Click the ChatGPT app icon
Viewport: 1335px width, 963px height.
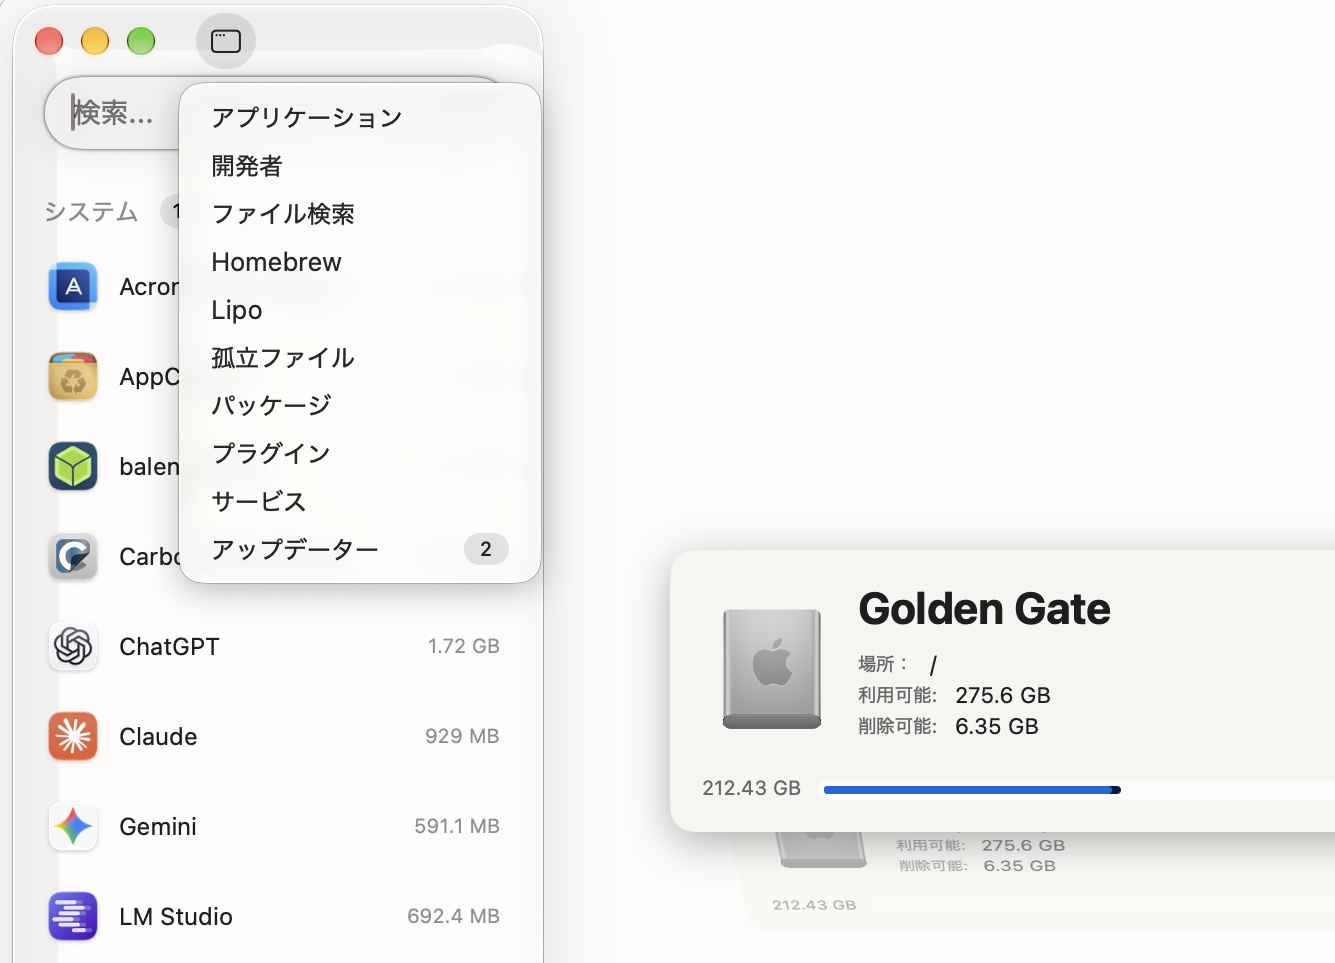73,647
